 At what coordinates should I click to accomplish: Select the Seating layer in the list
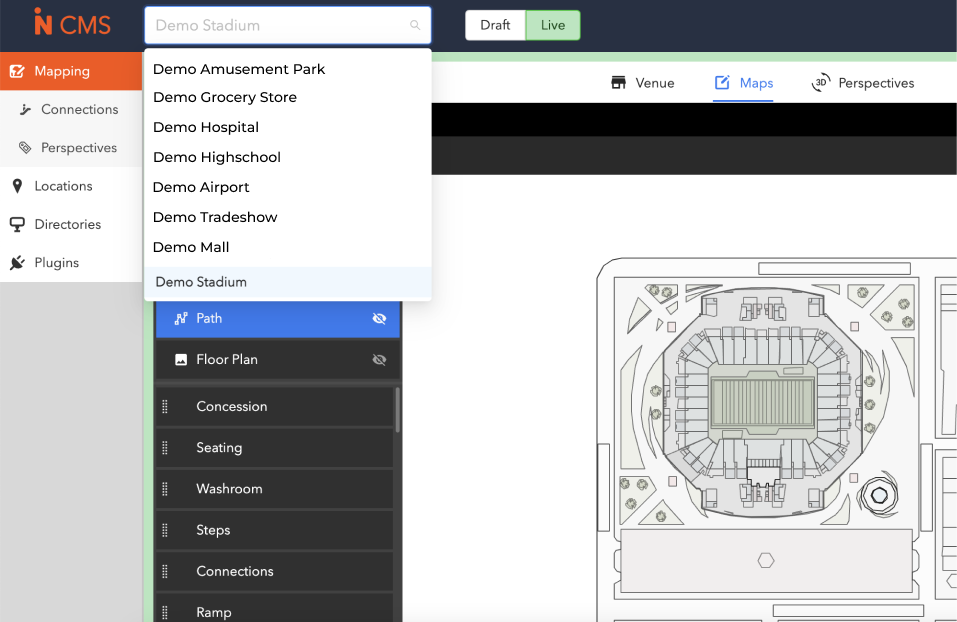click(222, 448)
